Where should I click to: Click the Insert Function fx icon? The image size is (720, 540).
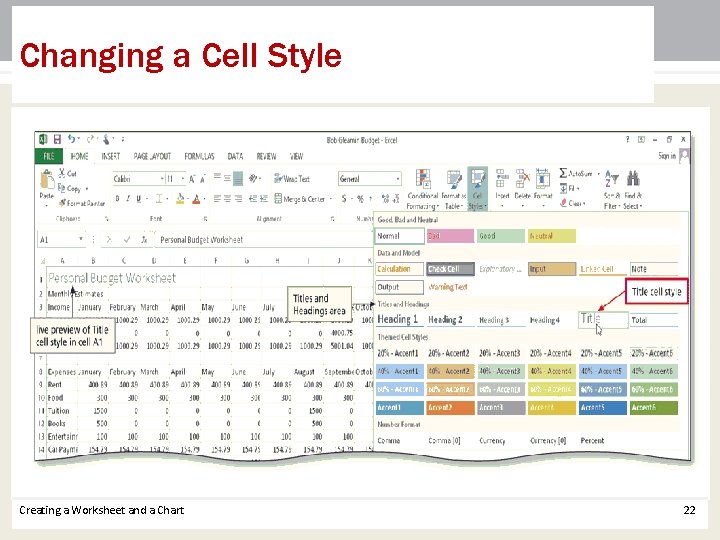pos(144,239)
